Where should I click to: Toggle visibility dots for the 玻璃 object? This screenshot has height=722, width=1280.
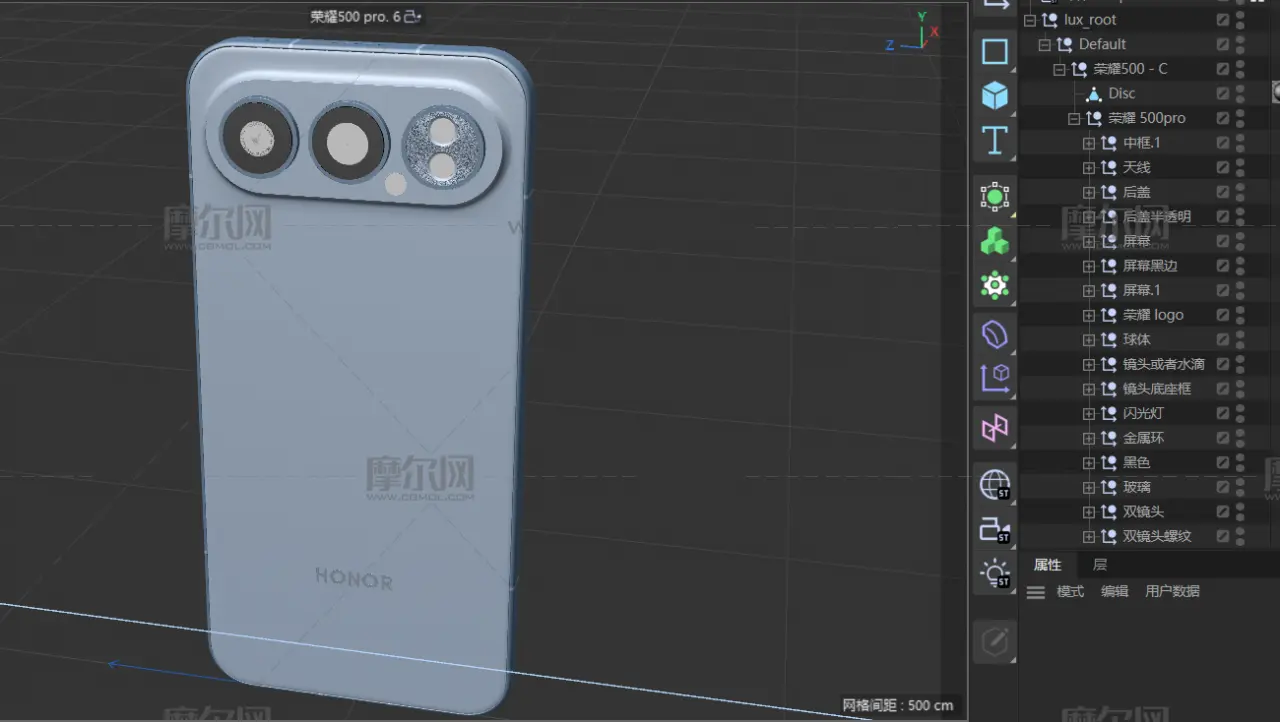coord(1240,487)
